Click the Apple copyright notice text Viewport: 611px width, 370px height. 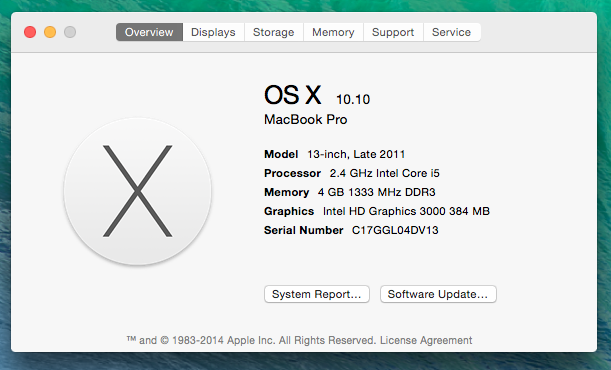[251, 340]
